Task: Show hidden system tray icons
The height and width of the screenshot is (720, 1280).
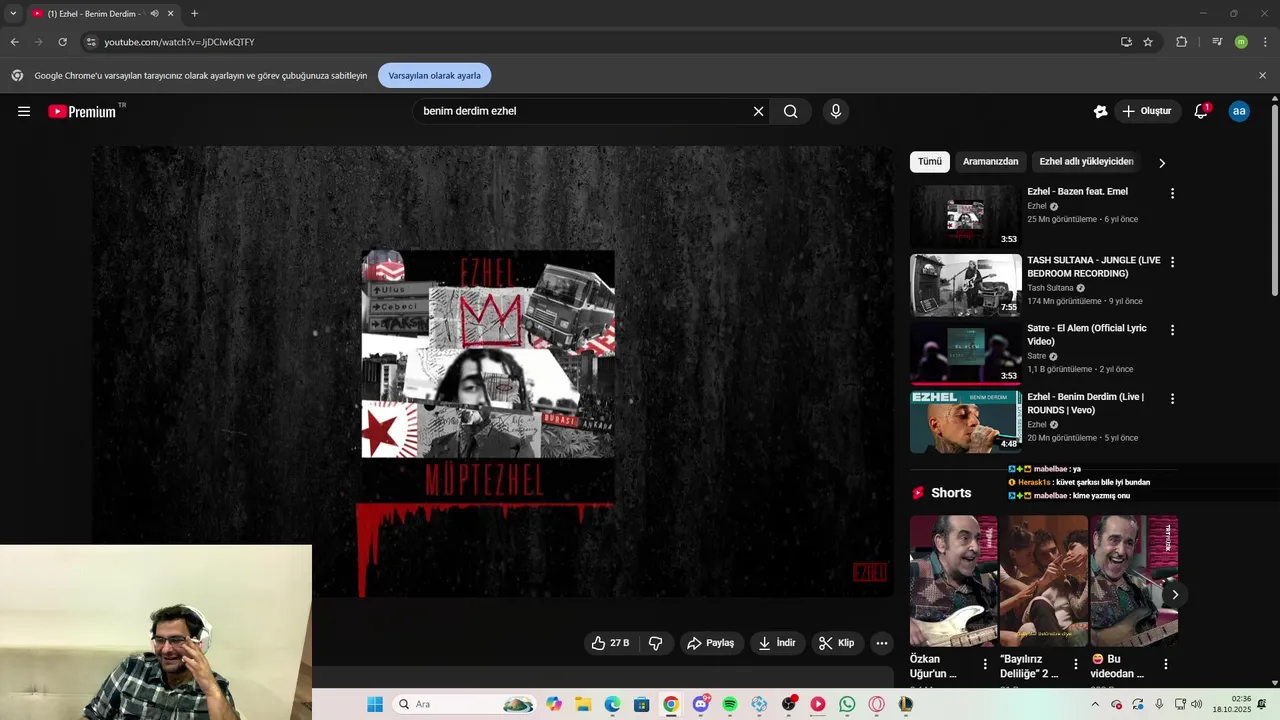Action: click(1095, 704)
